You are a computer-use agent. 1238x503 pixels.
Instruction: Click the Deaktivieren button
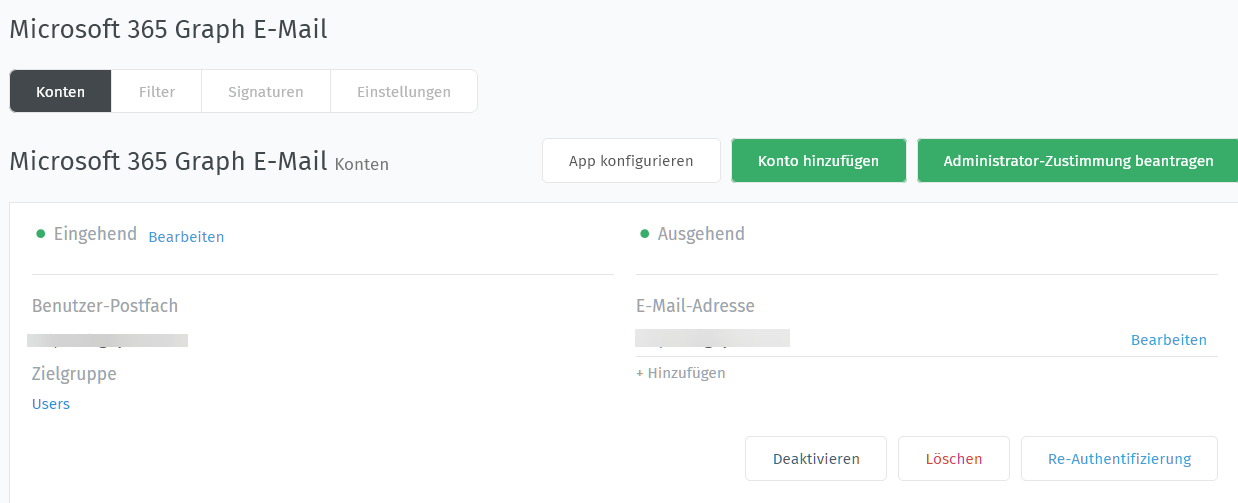click(x=816, y=459)
